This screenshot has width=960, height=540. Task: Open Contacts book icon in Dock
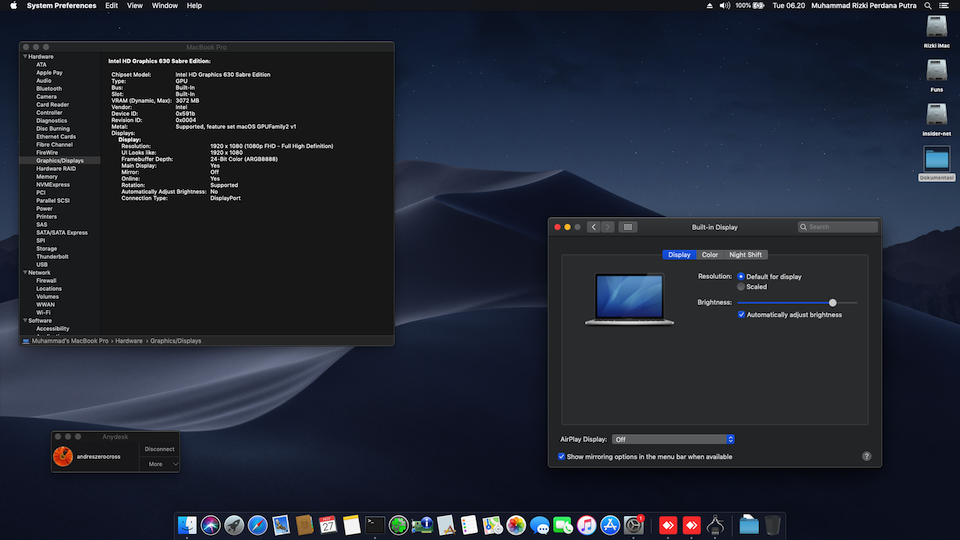(304, 525)
